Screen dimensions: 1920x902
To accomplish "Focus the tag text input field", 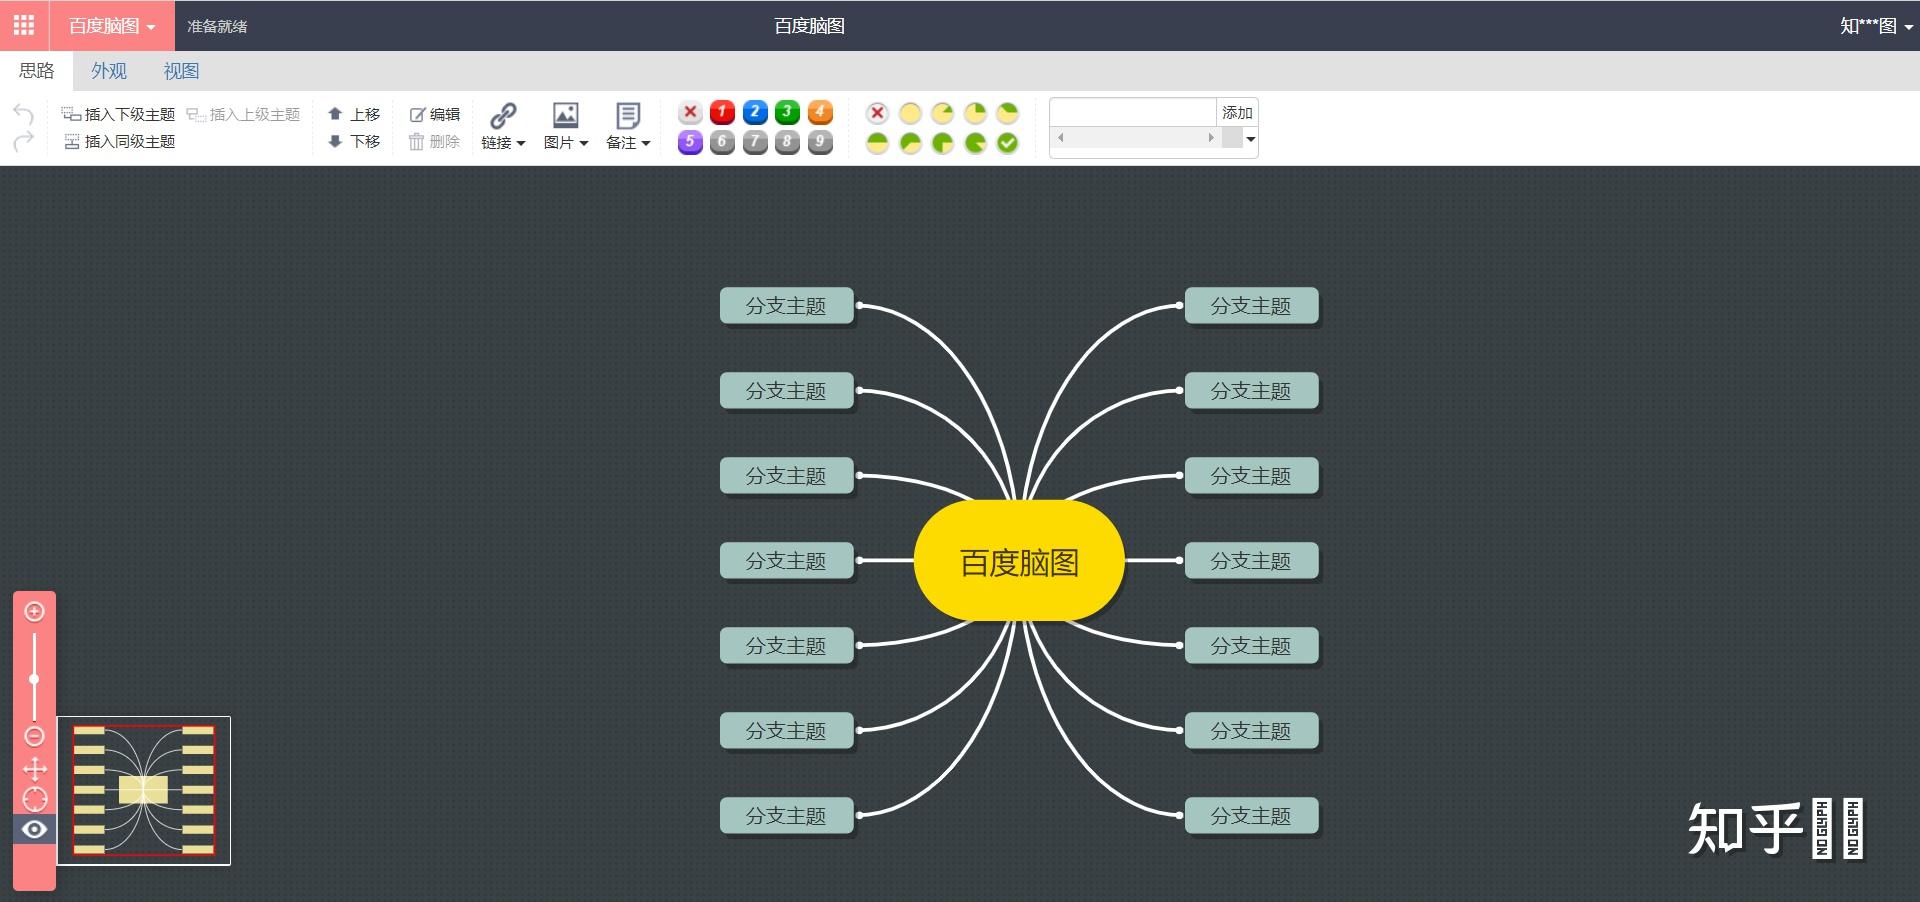I will tap(1133, 112).
